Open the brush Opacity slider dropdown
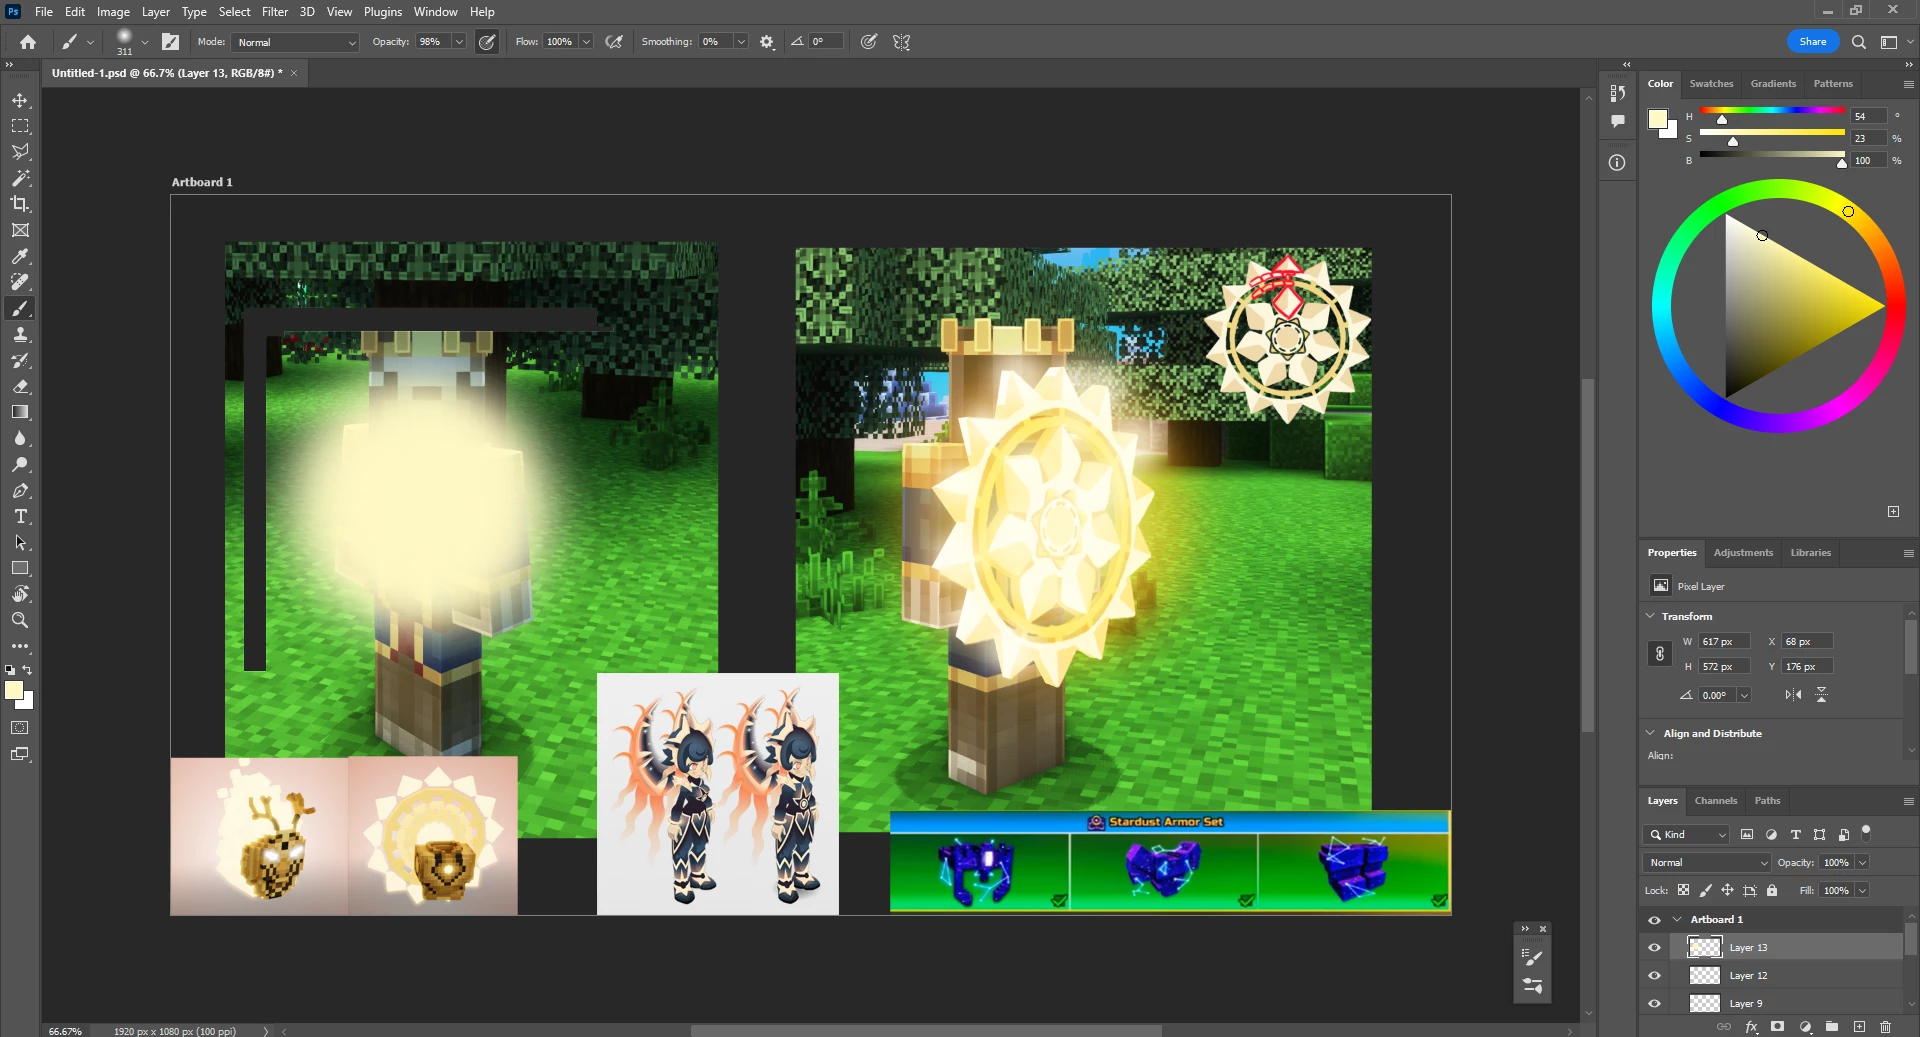The width and height of the screenshot is (1920, 1037). 459,42
